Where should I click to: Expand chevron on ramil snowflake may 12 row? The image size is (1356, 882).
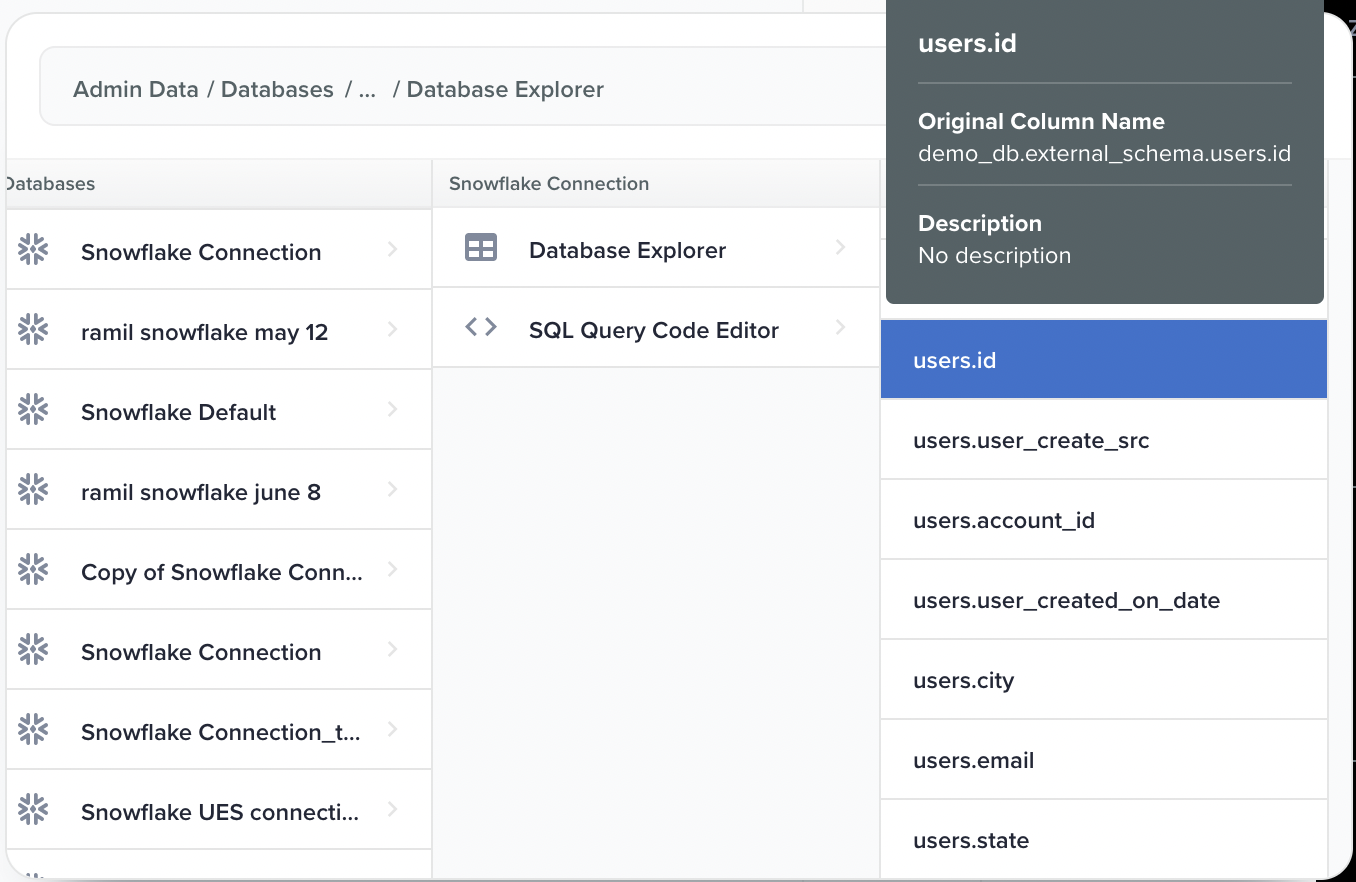392,330
